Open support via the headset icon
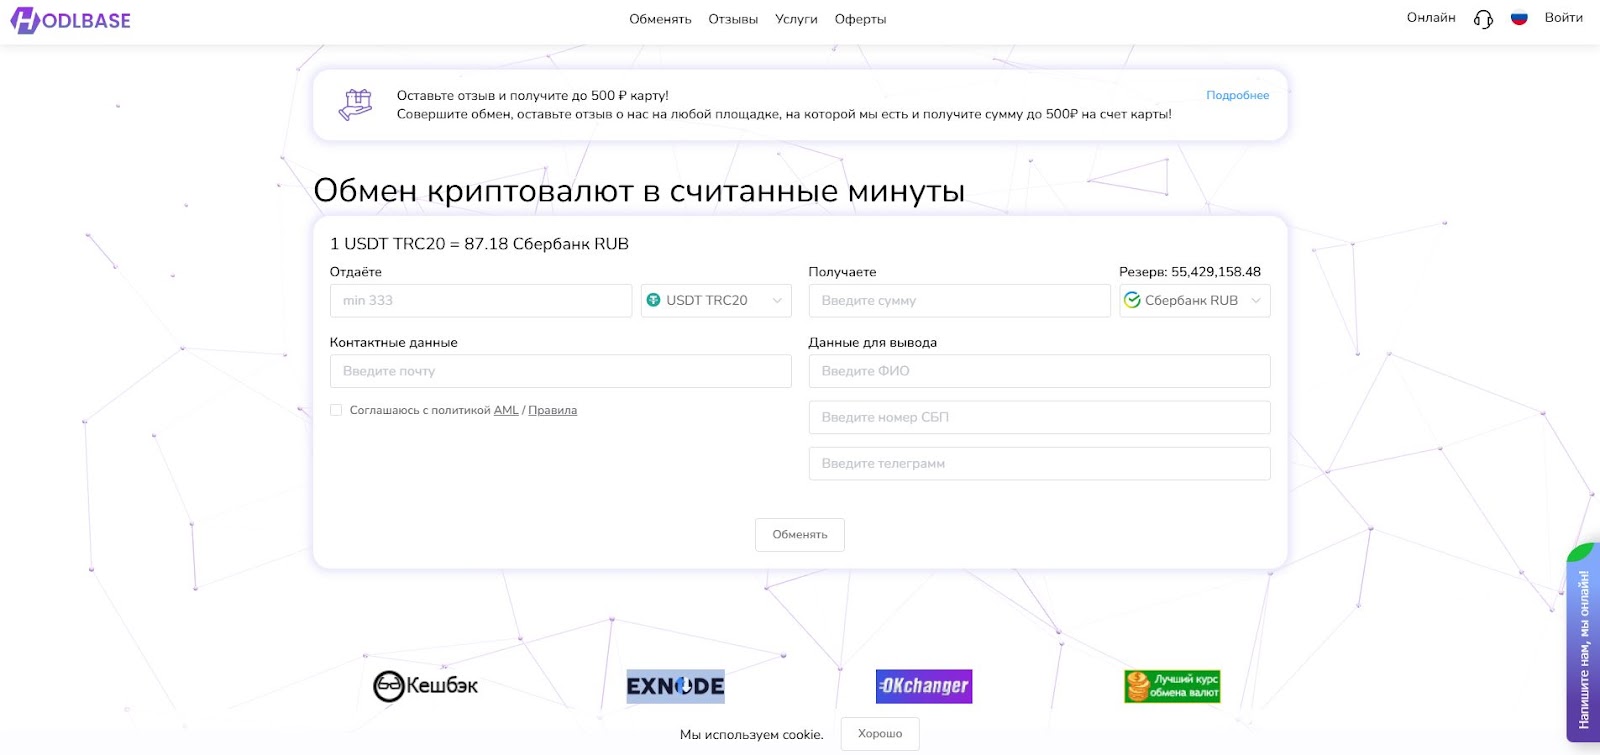1600x755 pixels. click(x=1483, y=19)
